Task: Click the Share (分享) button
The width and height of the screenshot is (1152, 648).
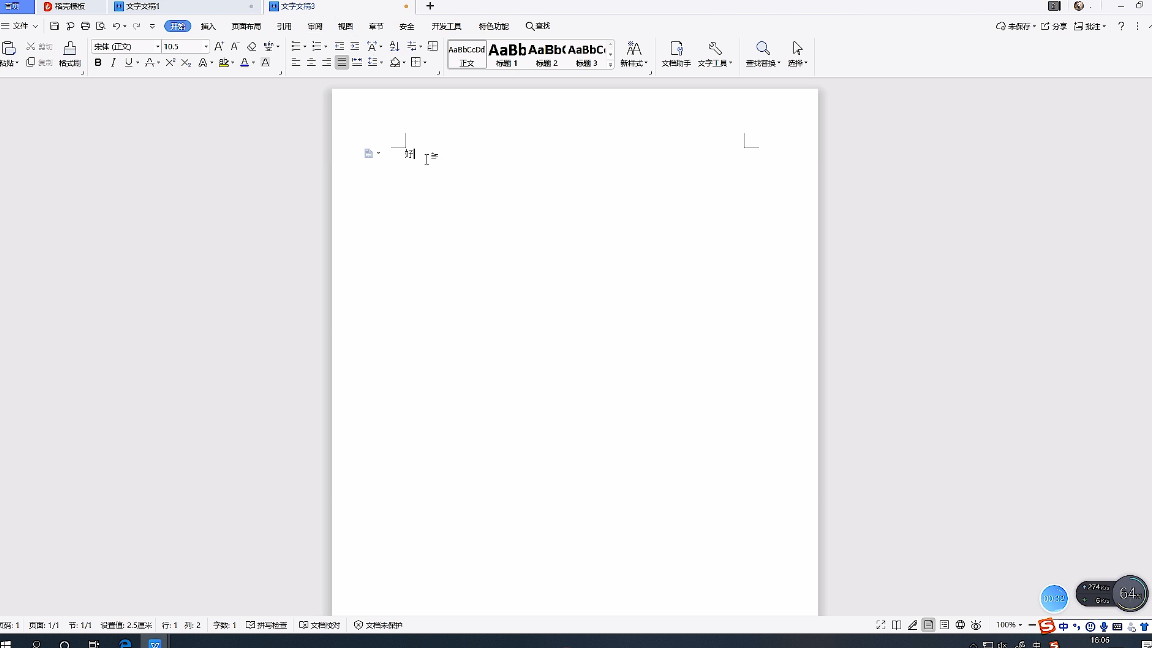Action: [x=1054, y=26]
